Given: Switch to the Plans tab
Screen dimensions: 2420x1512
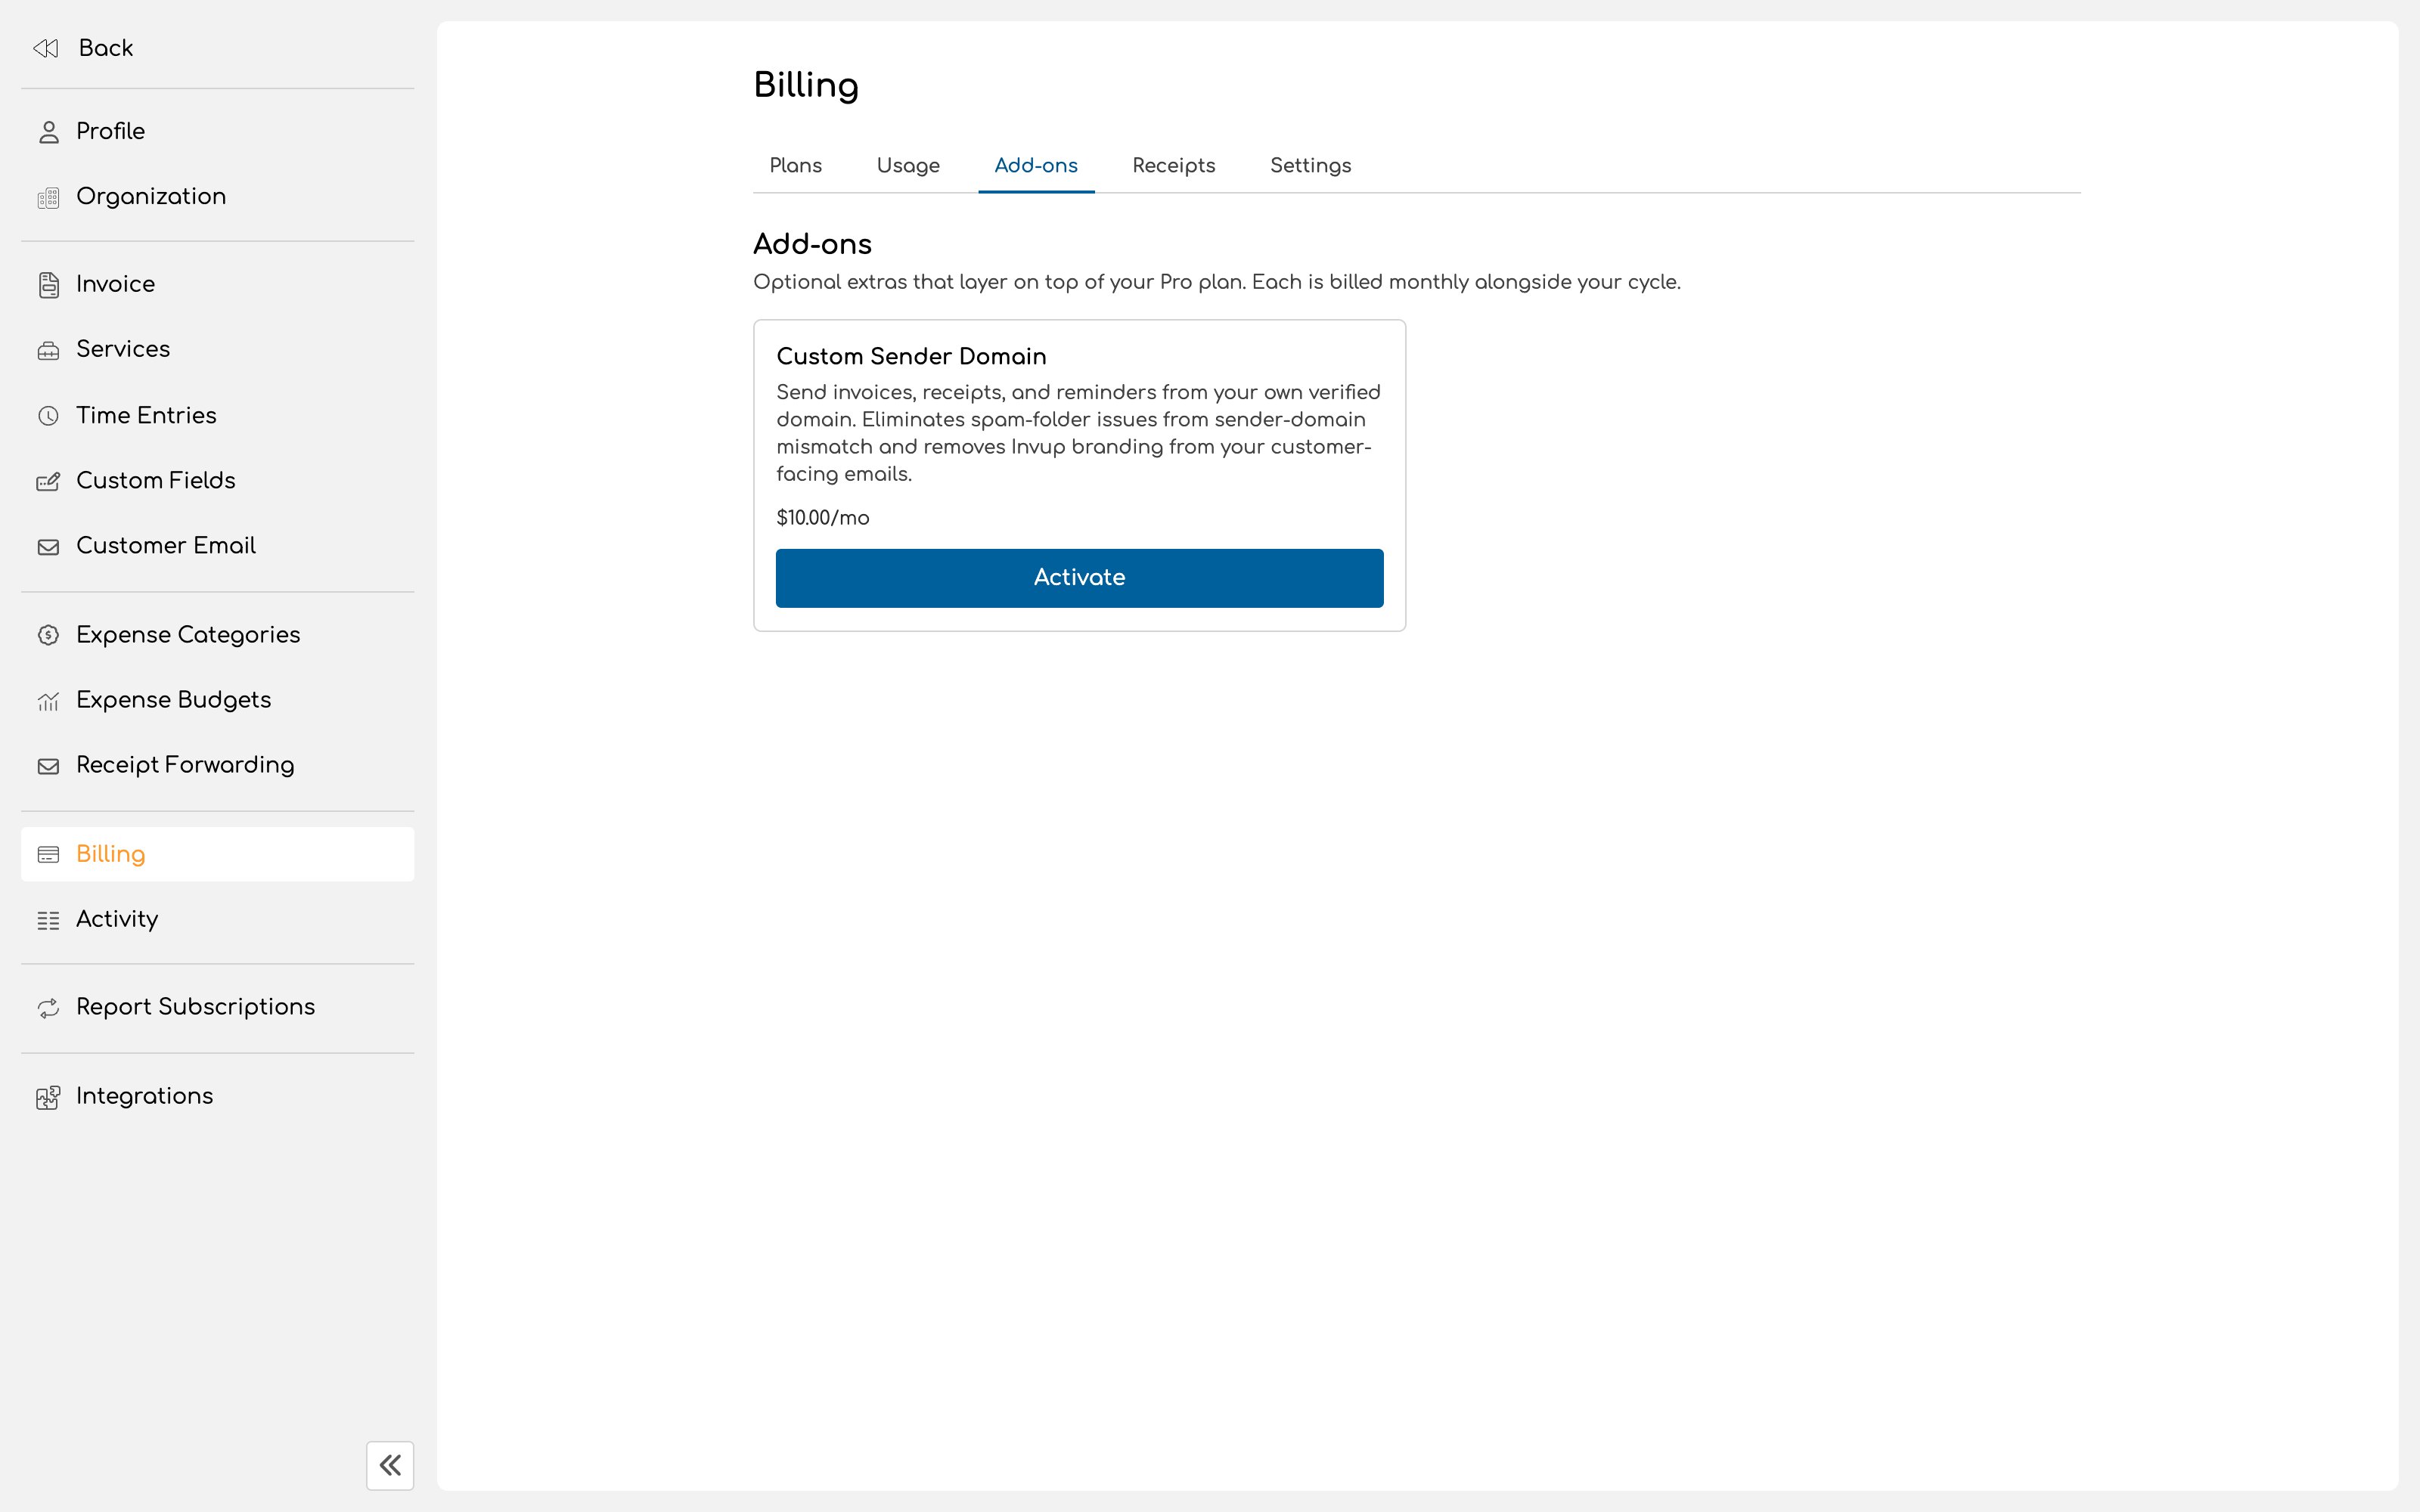Looking at the screenshot, I should pos(796,166).
